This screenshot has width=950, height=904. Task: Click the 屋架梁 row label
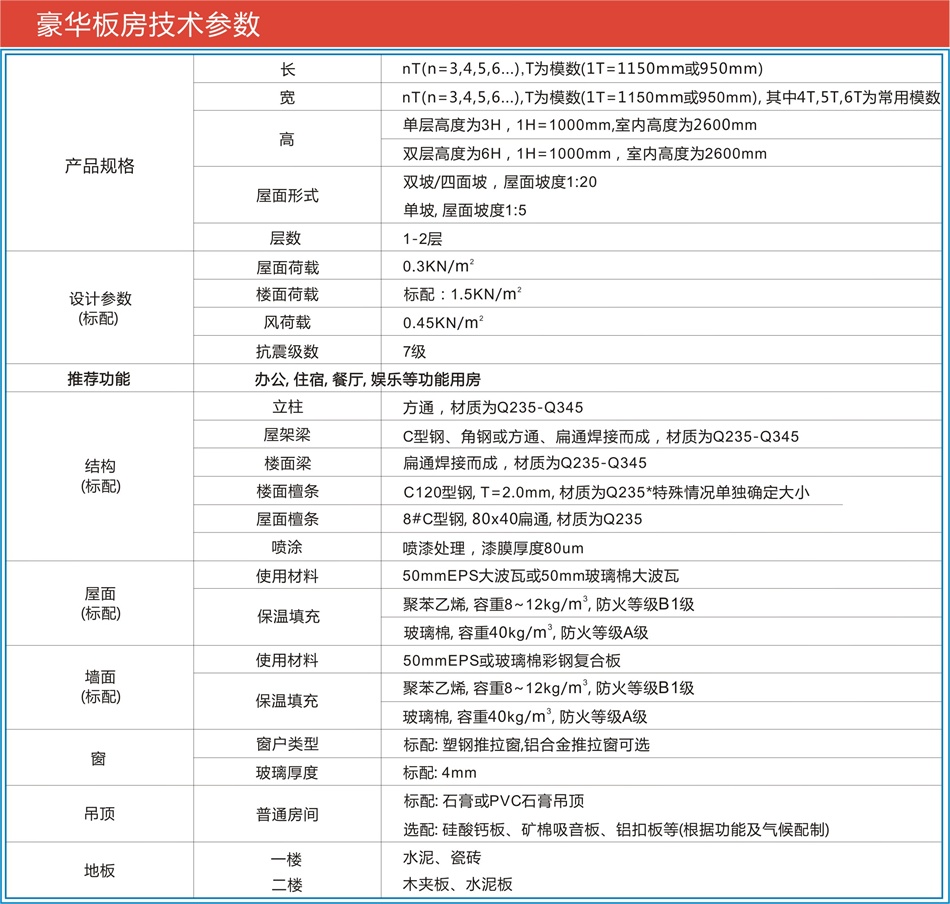pyautogui.click(x=287, y=436)
